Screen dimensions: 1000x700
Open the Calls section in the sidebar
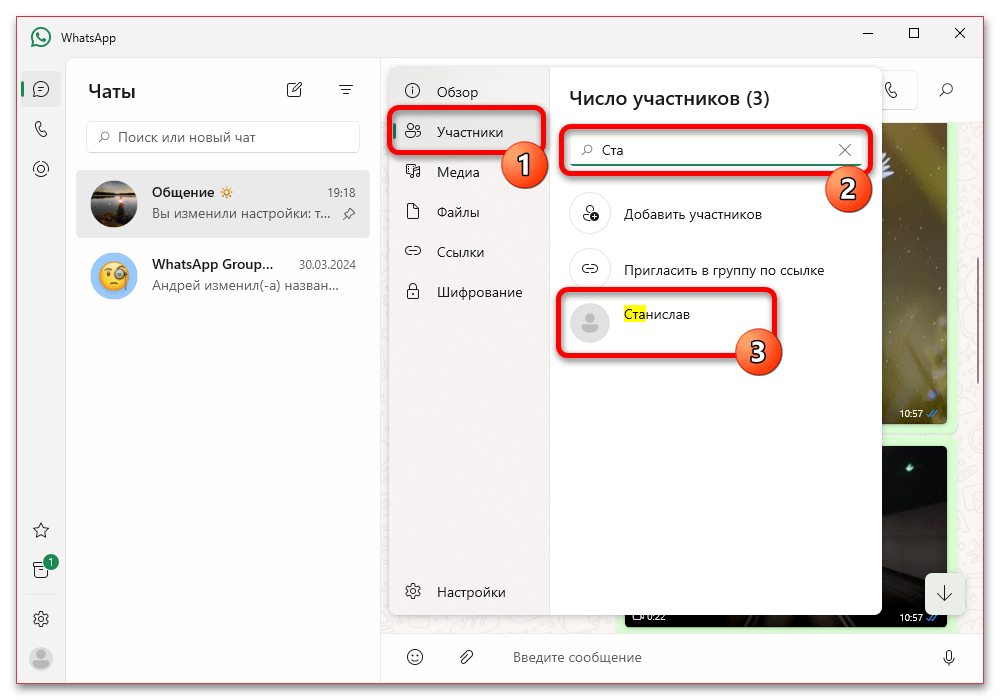pos(41,129)
